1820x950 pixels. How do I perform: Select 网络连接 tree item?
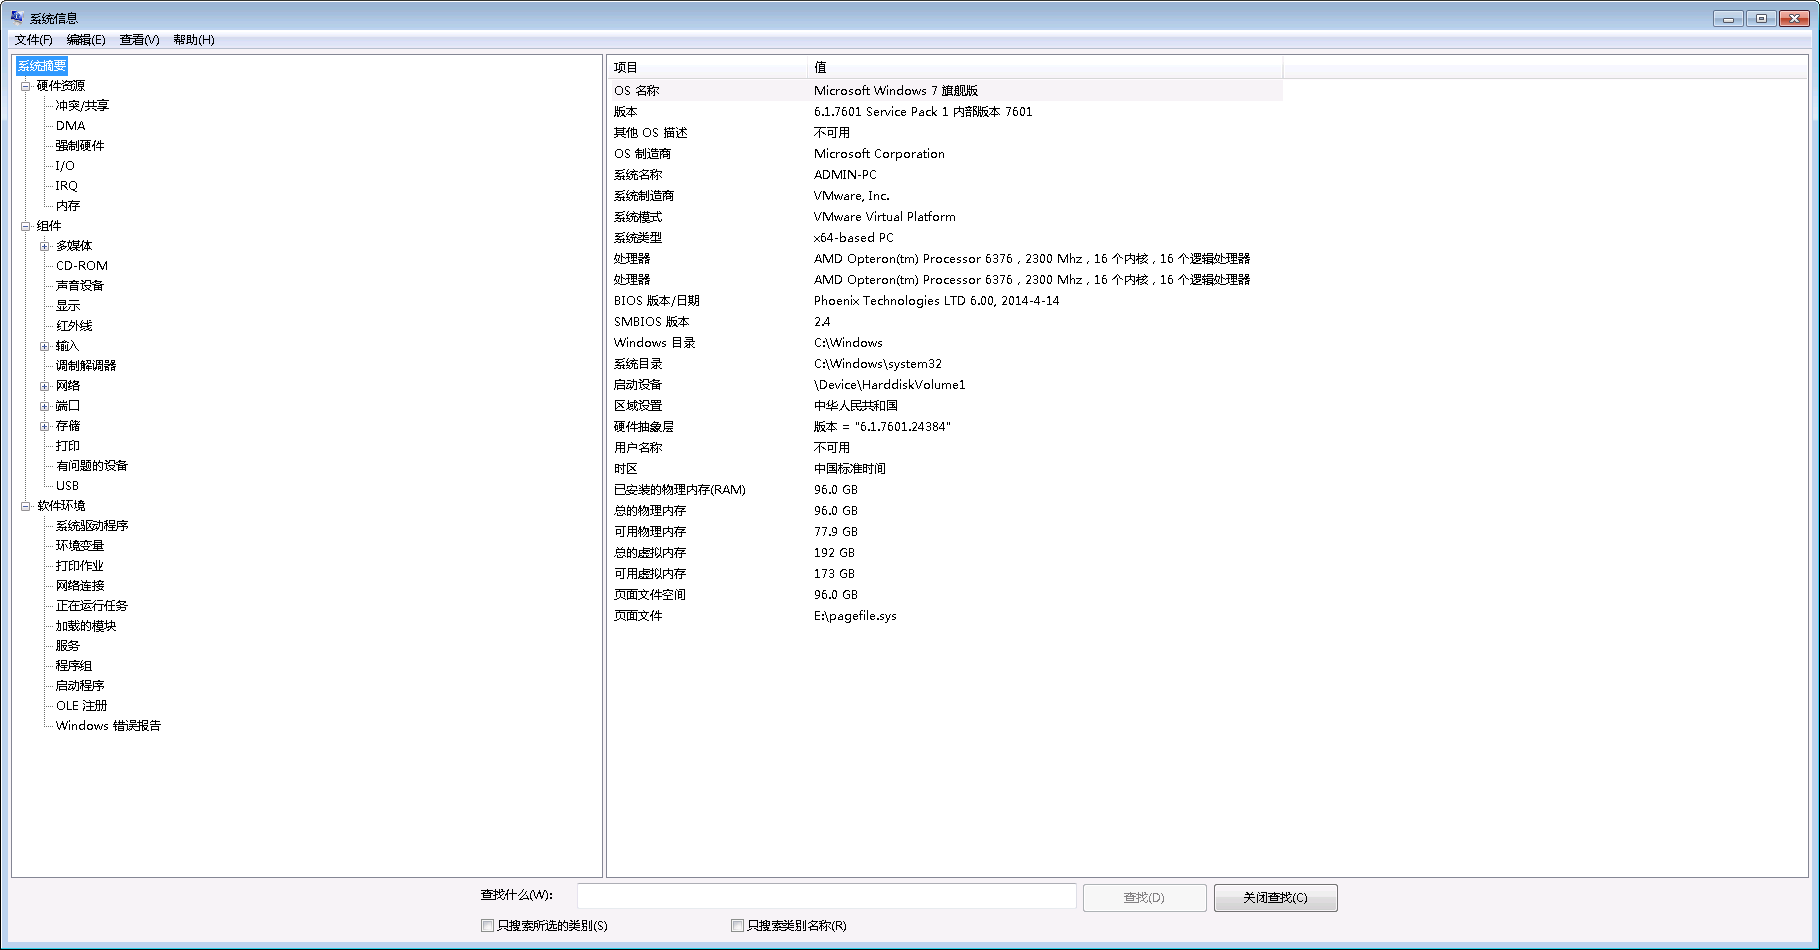click(80, 586)
